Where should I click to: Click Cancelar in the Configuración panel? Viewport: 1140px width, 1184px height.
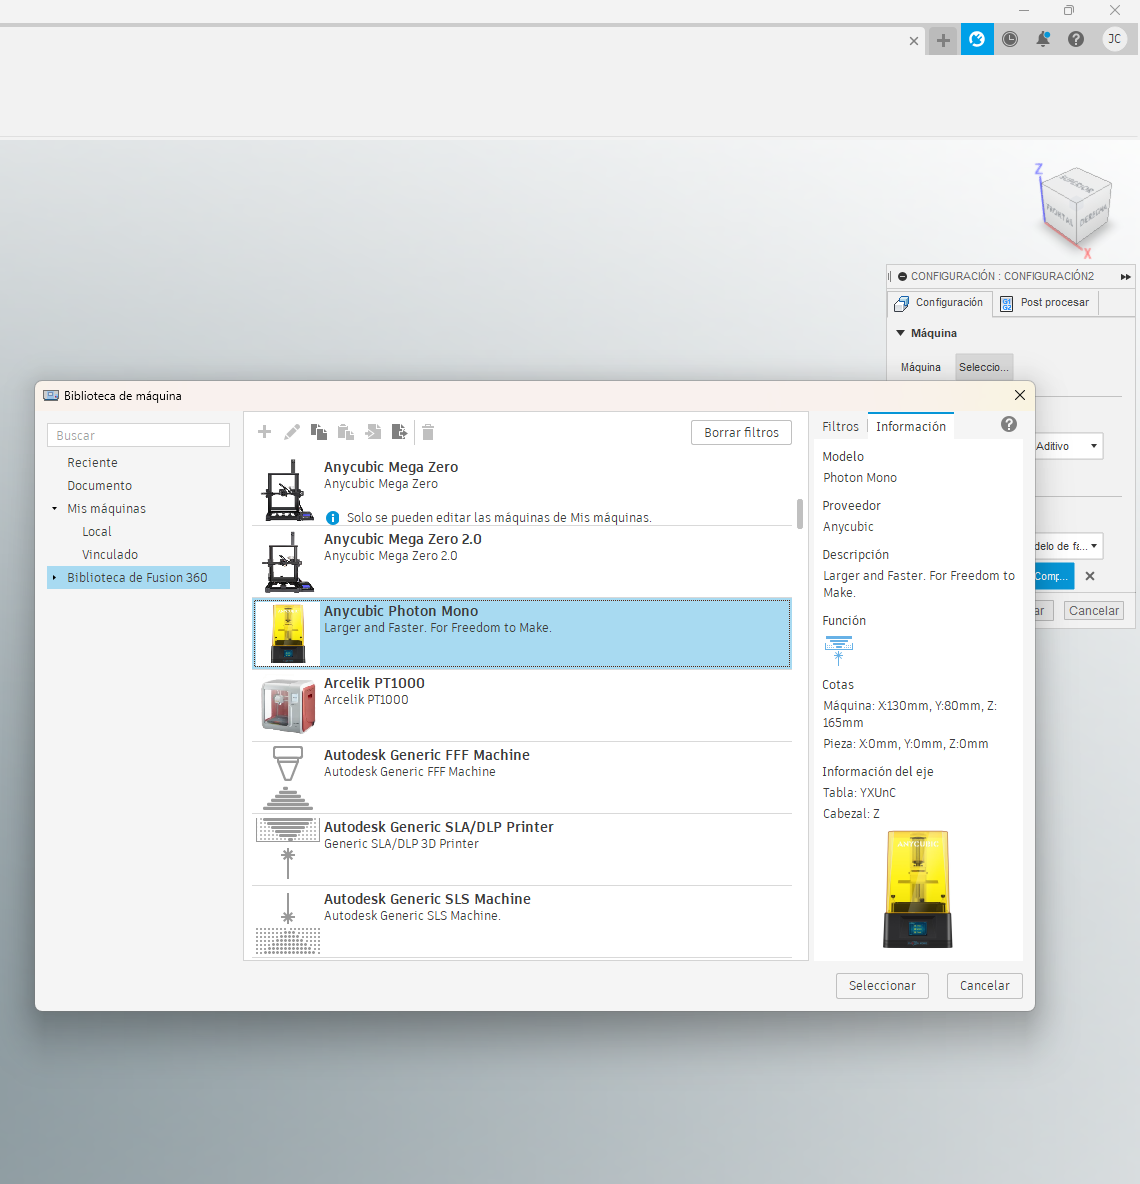1094,611
